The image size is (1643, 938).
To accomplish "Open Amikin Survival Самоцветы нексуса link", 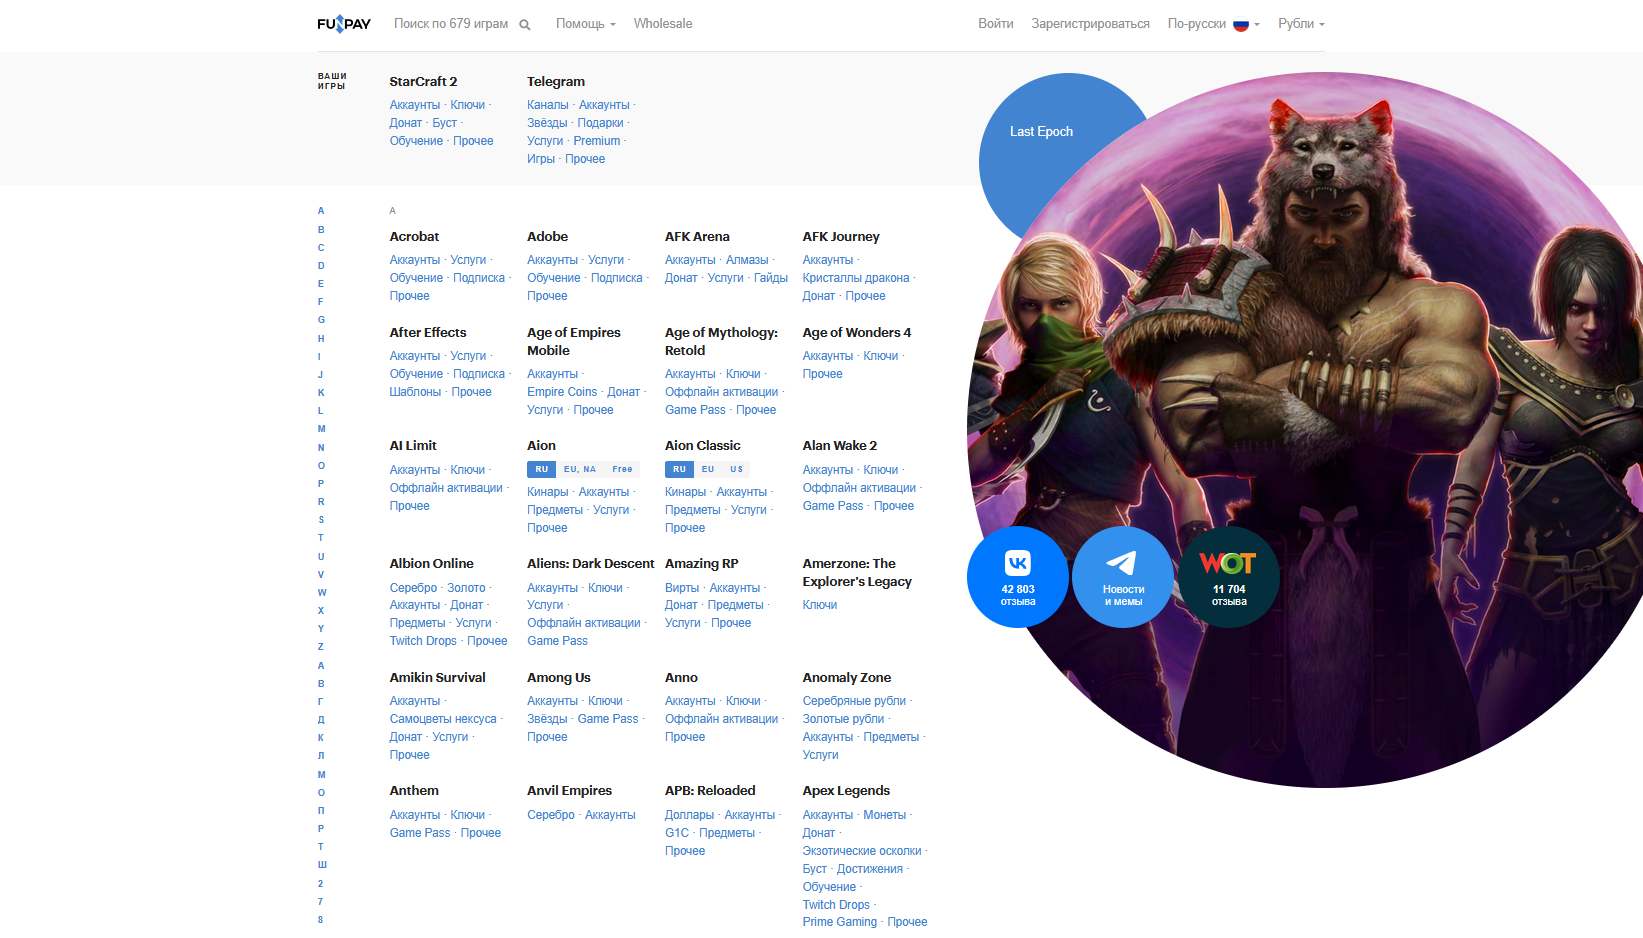I will tap(443, 719).
